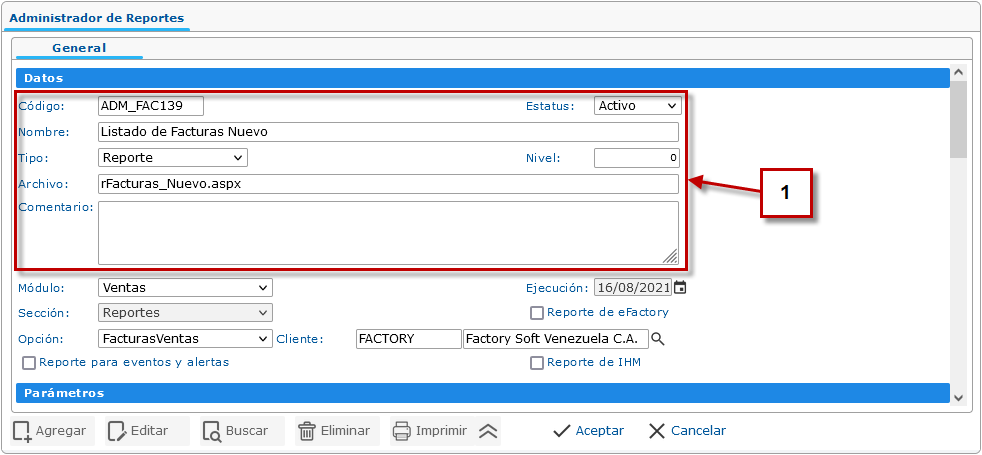Click the Factory Soft Venezuela C.A. field
The image size is (982, 455).
(x=556, y=339)
